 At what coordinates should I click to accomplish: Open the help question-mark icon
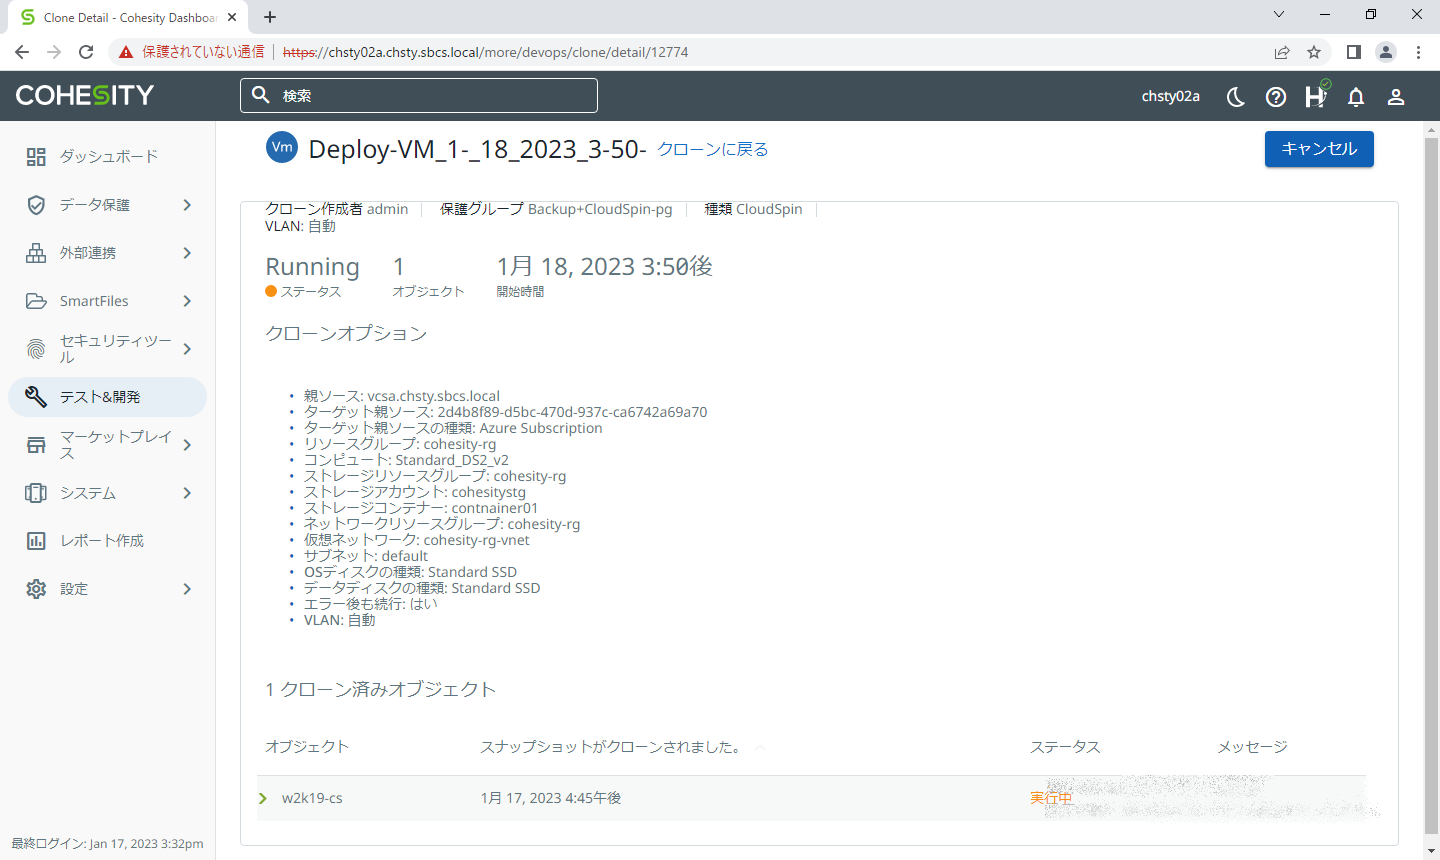pos(1276,96)
